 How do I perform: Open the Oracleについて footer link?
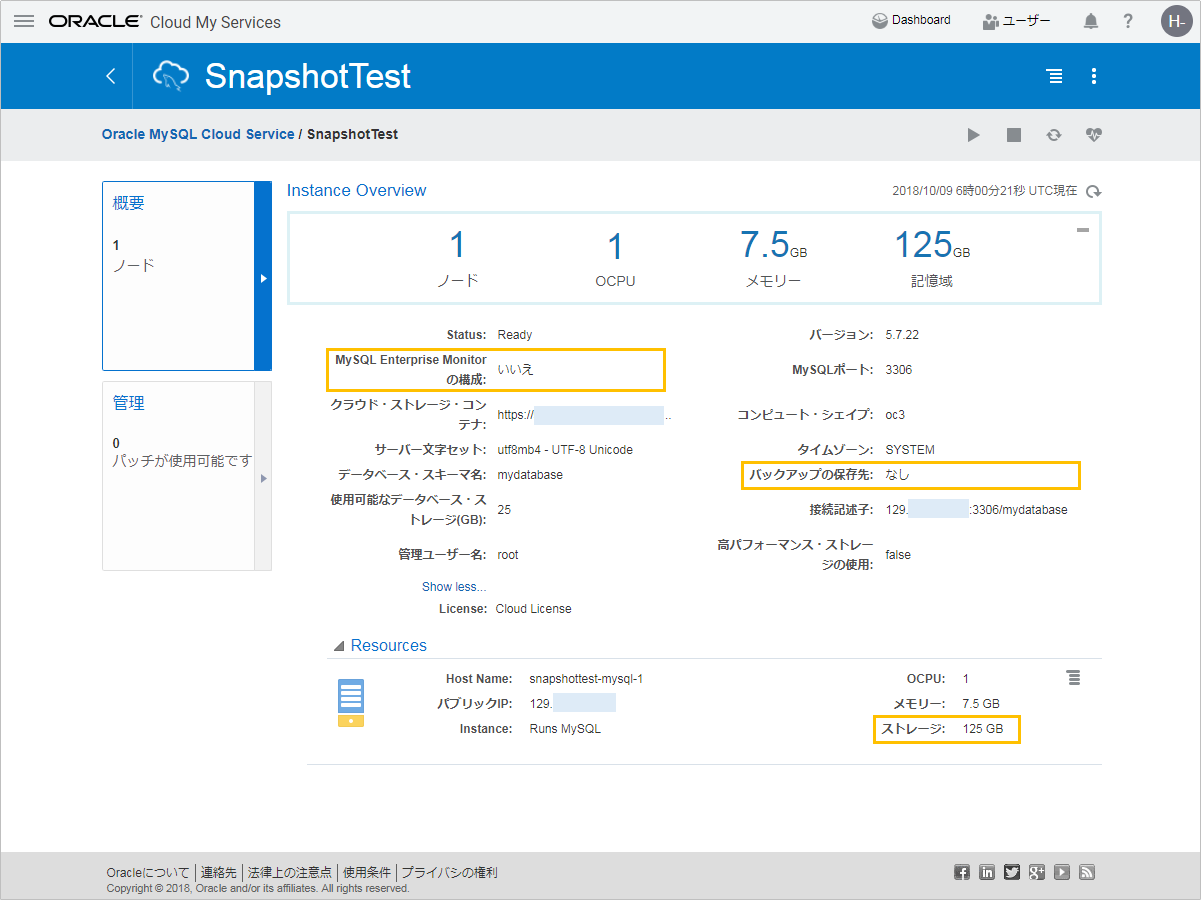(148, 873)
